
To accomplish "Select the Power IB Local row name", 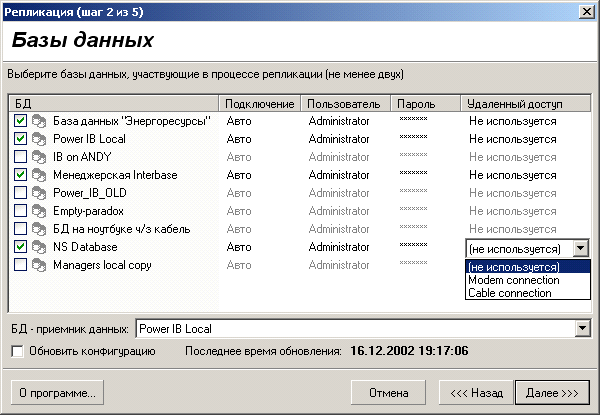I will pos(89,139).
